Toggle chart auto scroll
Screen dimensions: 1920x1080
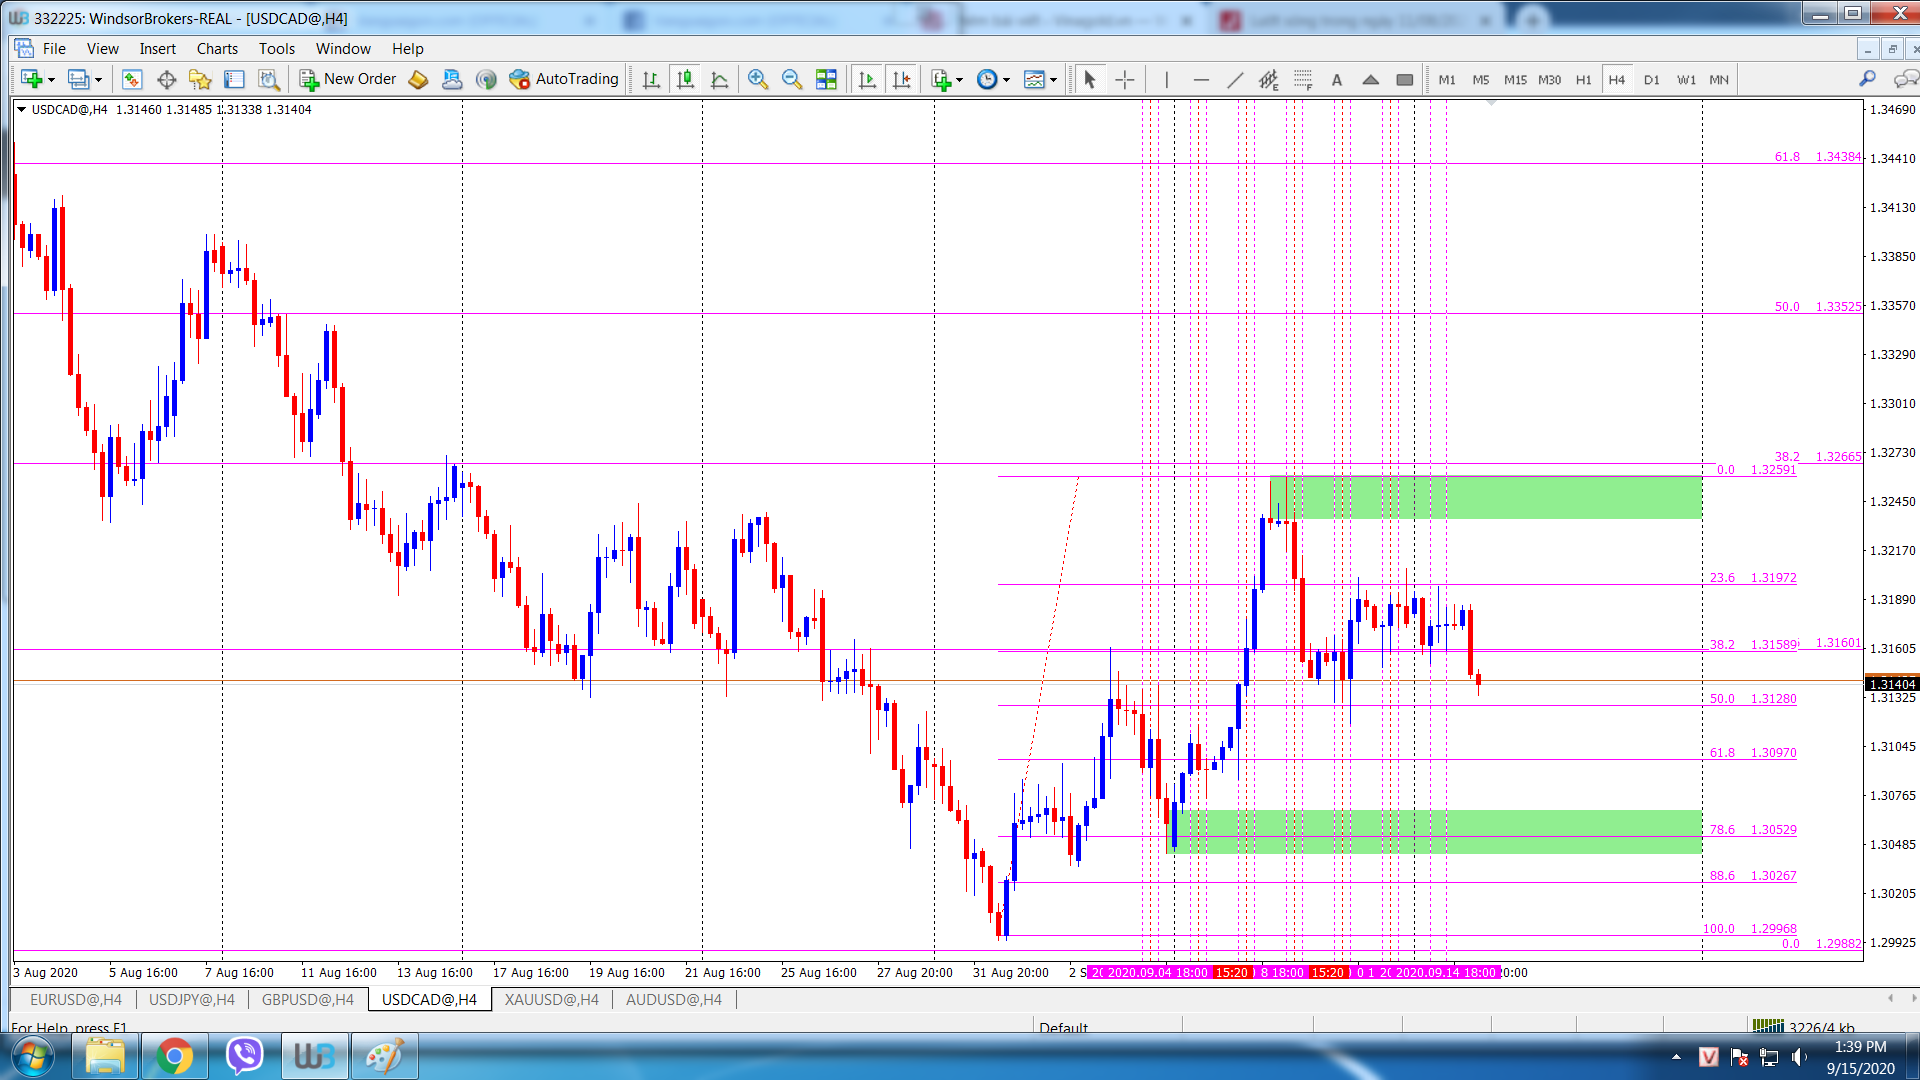867,79
